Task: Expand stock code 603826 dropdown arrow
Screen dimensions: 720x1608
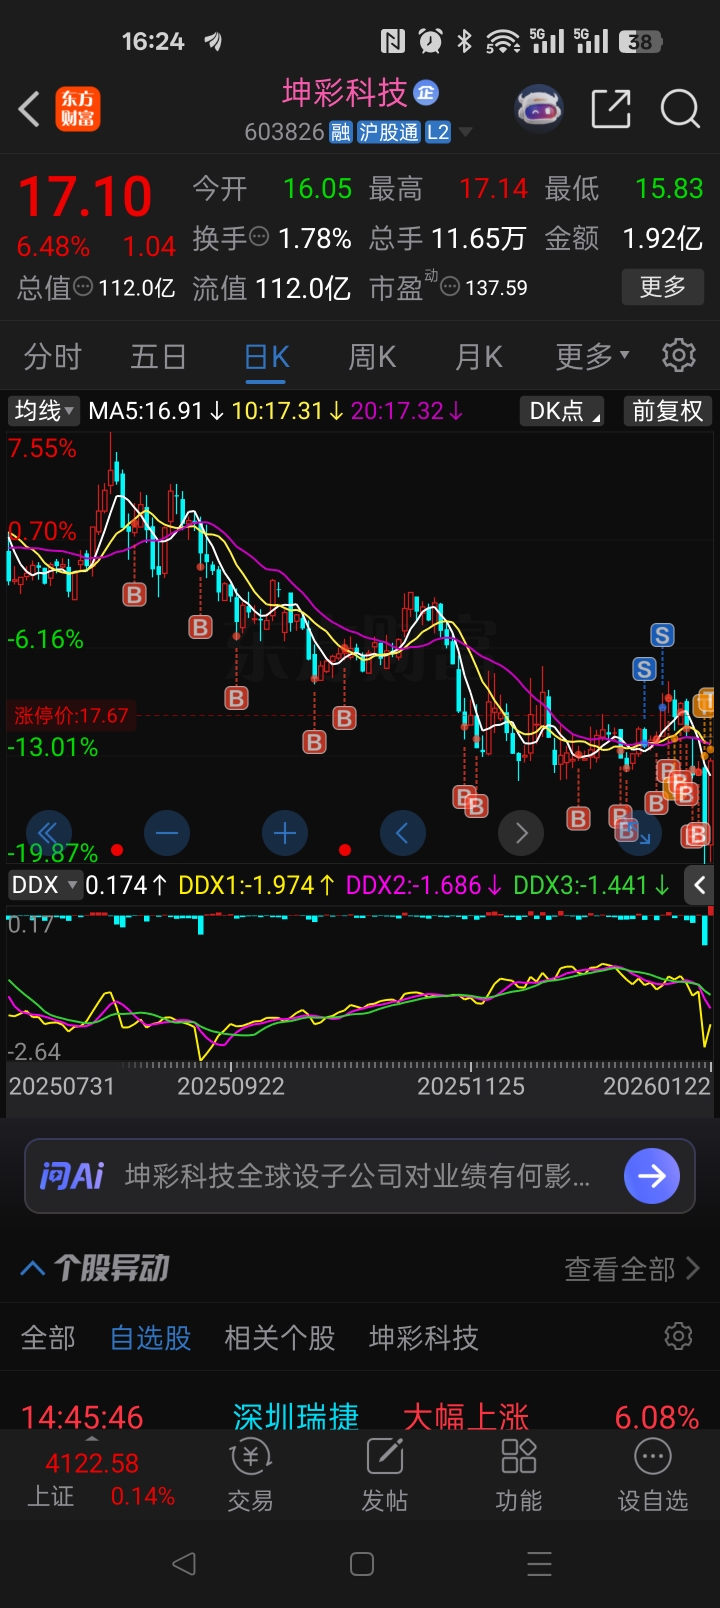Action: pos(464,132)
